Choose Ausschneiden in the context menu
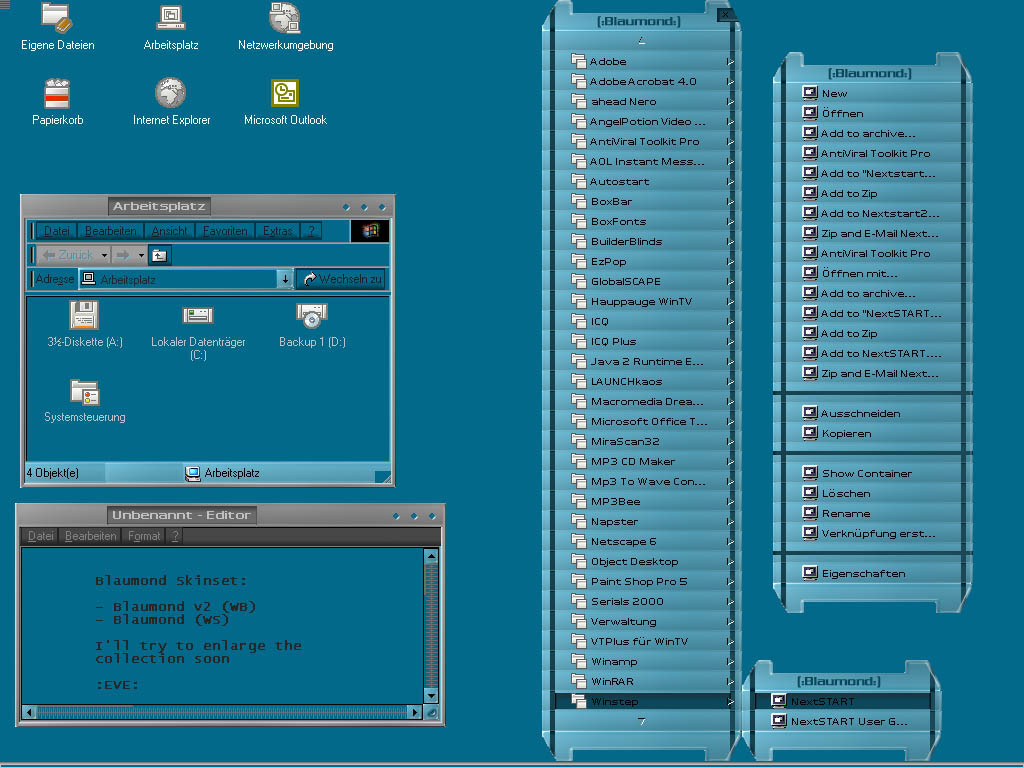Screen dimensions: 1024x768 click(x=873, y=413)
